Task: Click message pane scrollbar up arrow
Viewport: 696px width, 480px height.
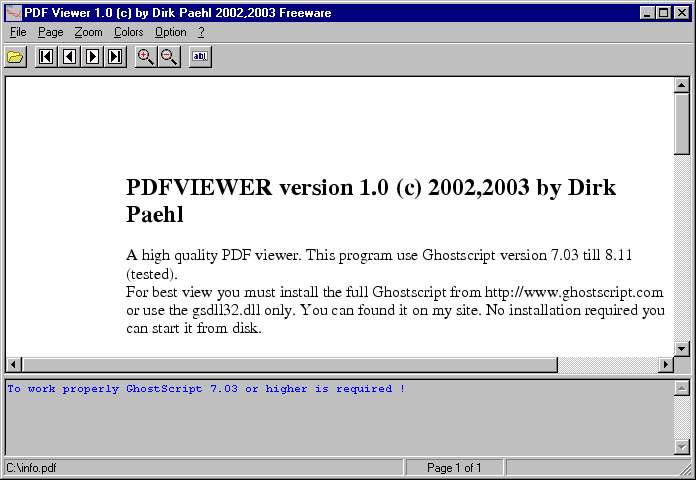Action: (x=681, y=389)
